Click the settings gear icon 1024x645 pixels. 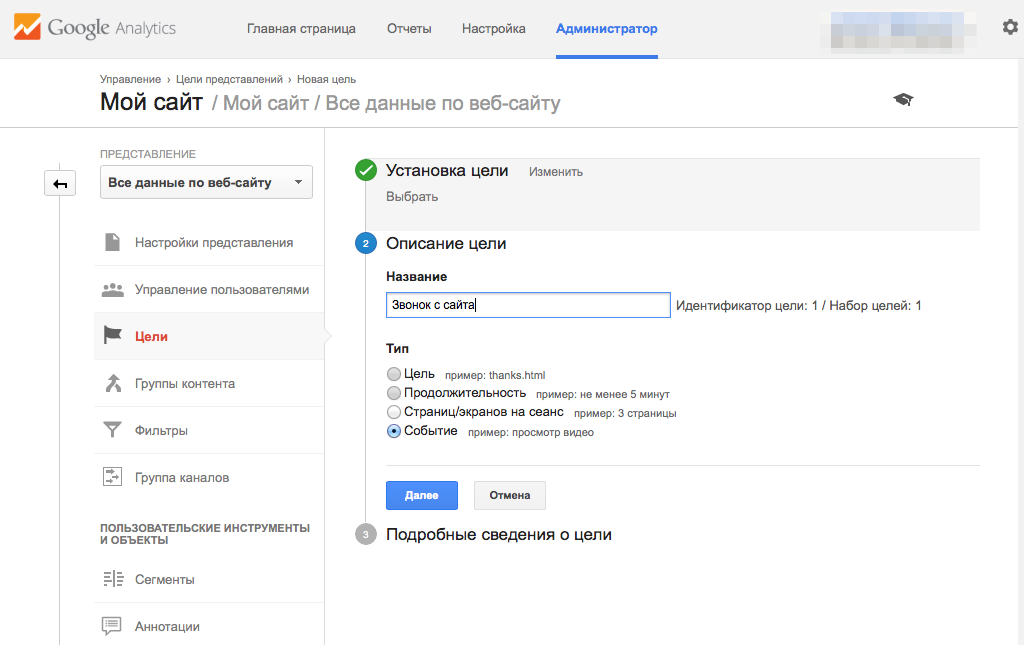(x=1009, y=27)
